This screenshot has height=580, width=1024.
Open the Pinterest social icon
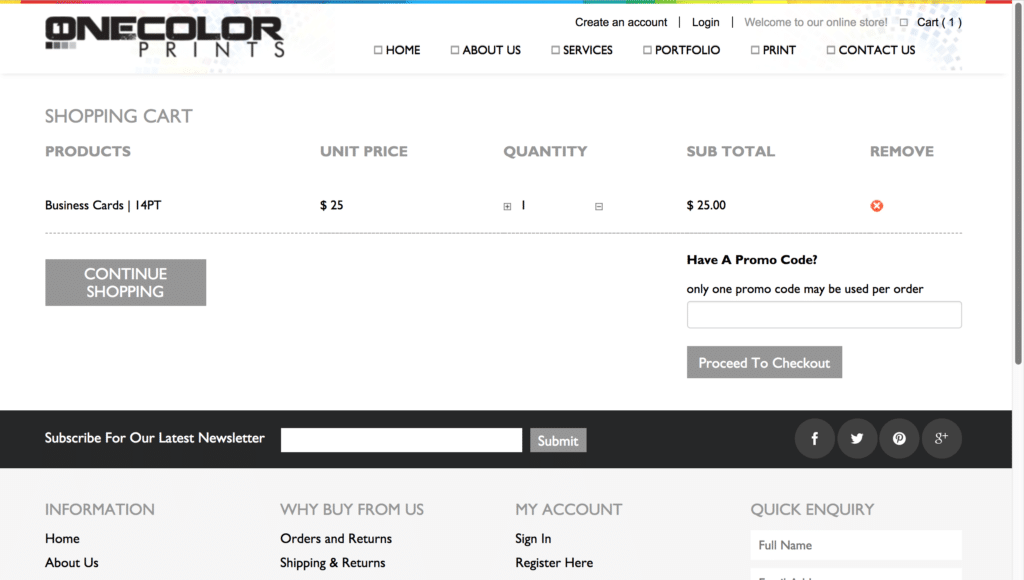[x=899, y=438]
